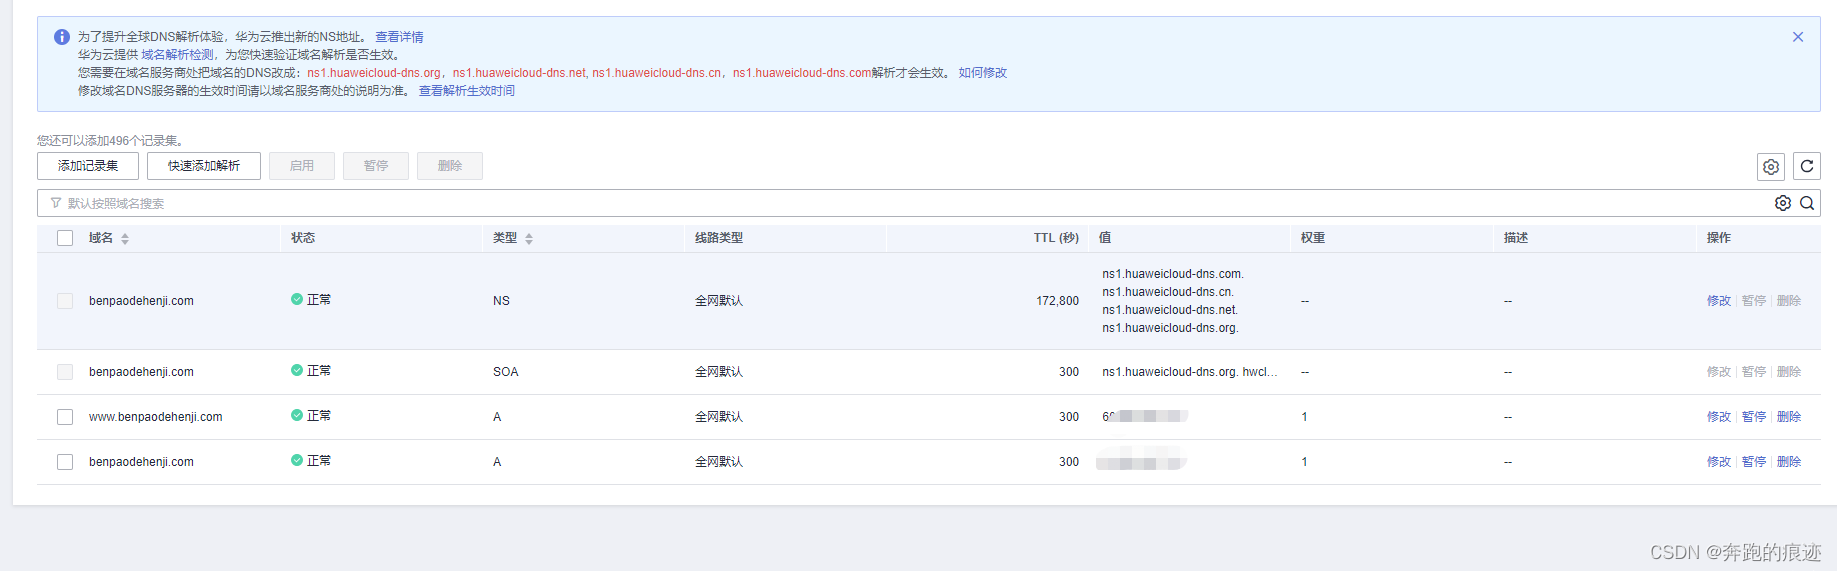Click the search magnifier icon
The height and width of the screenshot is (571, 1837).
point(1807,203)
